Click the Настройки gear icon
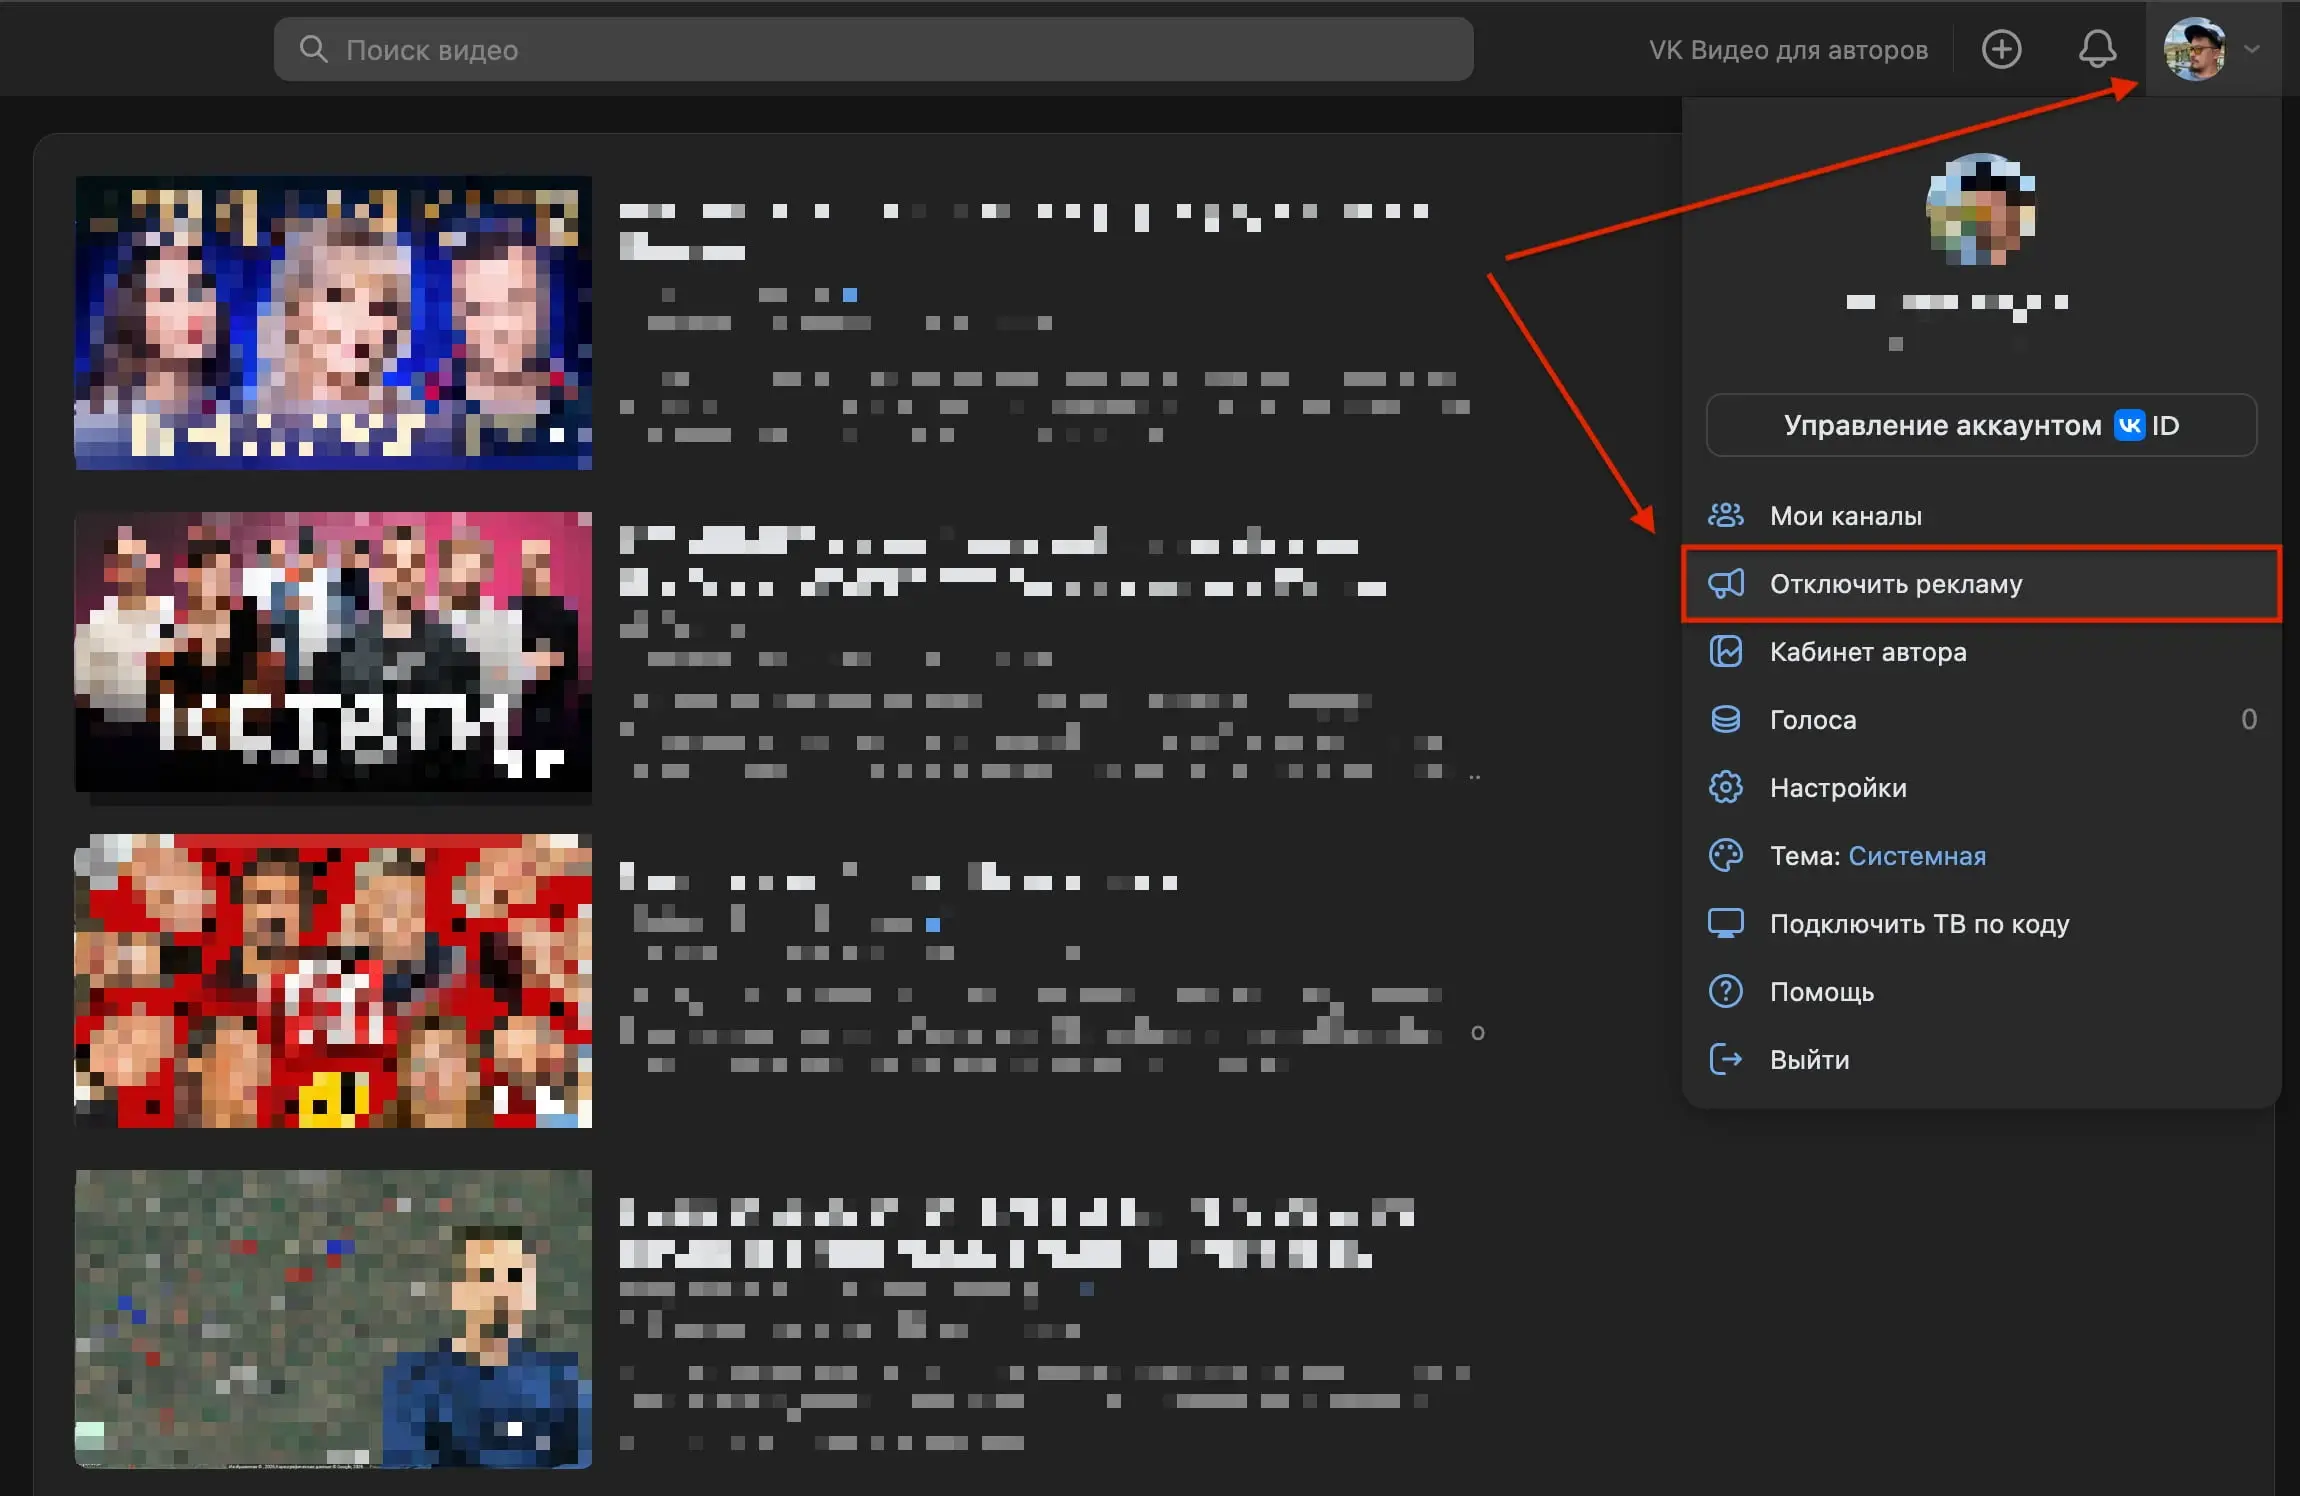2300x1496 pixels. pyautogui.click(x=1725, y=788)
